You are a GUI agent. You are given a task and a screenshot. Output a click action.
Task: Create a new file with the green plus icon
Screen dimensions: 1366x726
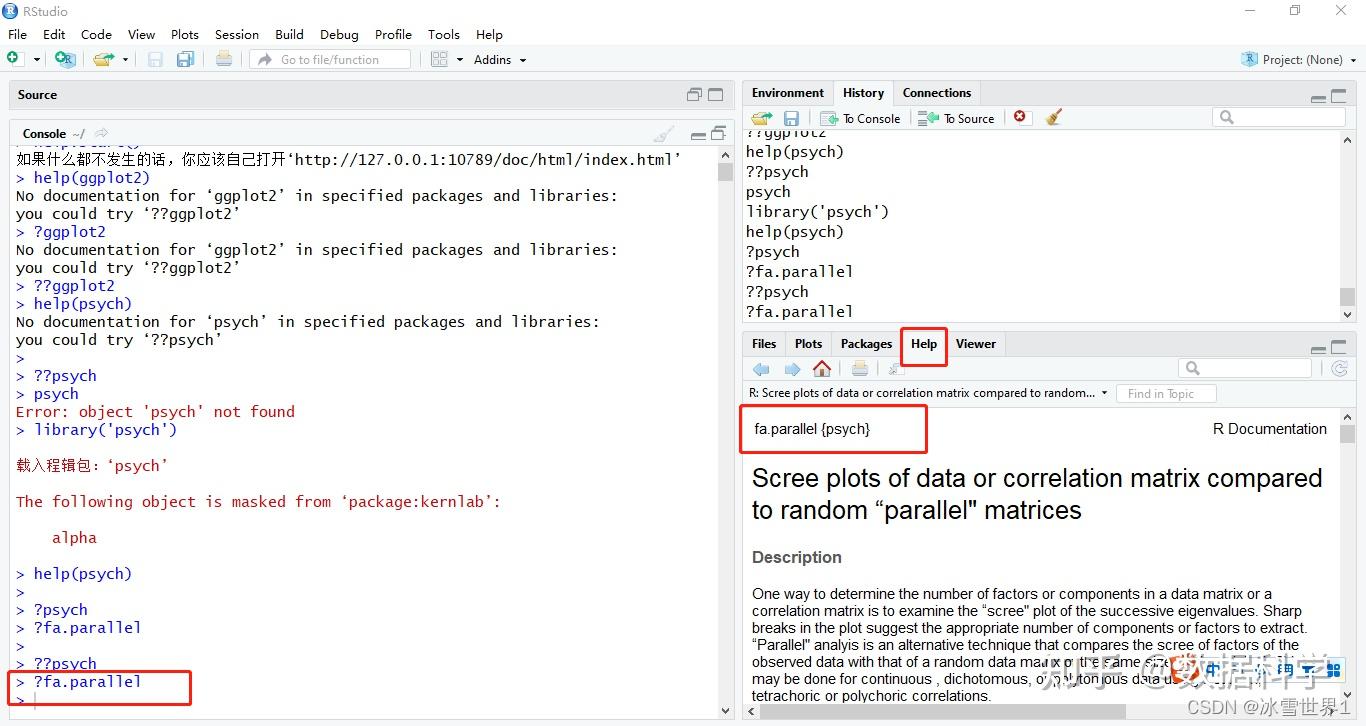click(x=15, y=60)
